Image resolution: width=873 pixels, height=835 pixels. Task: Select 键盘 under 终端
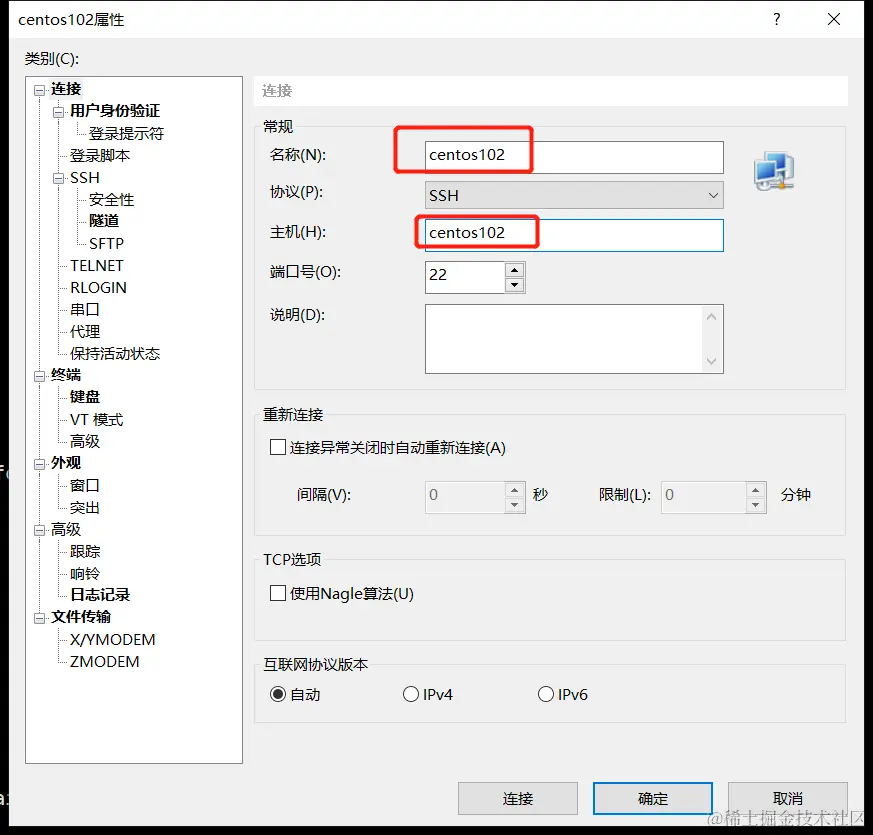click(85, 397)
